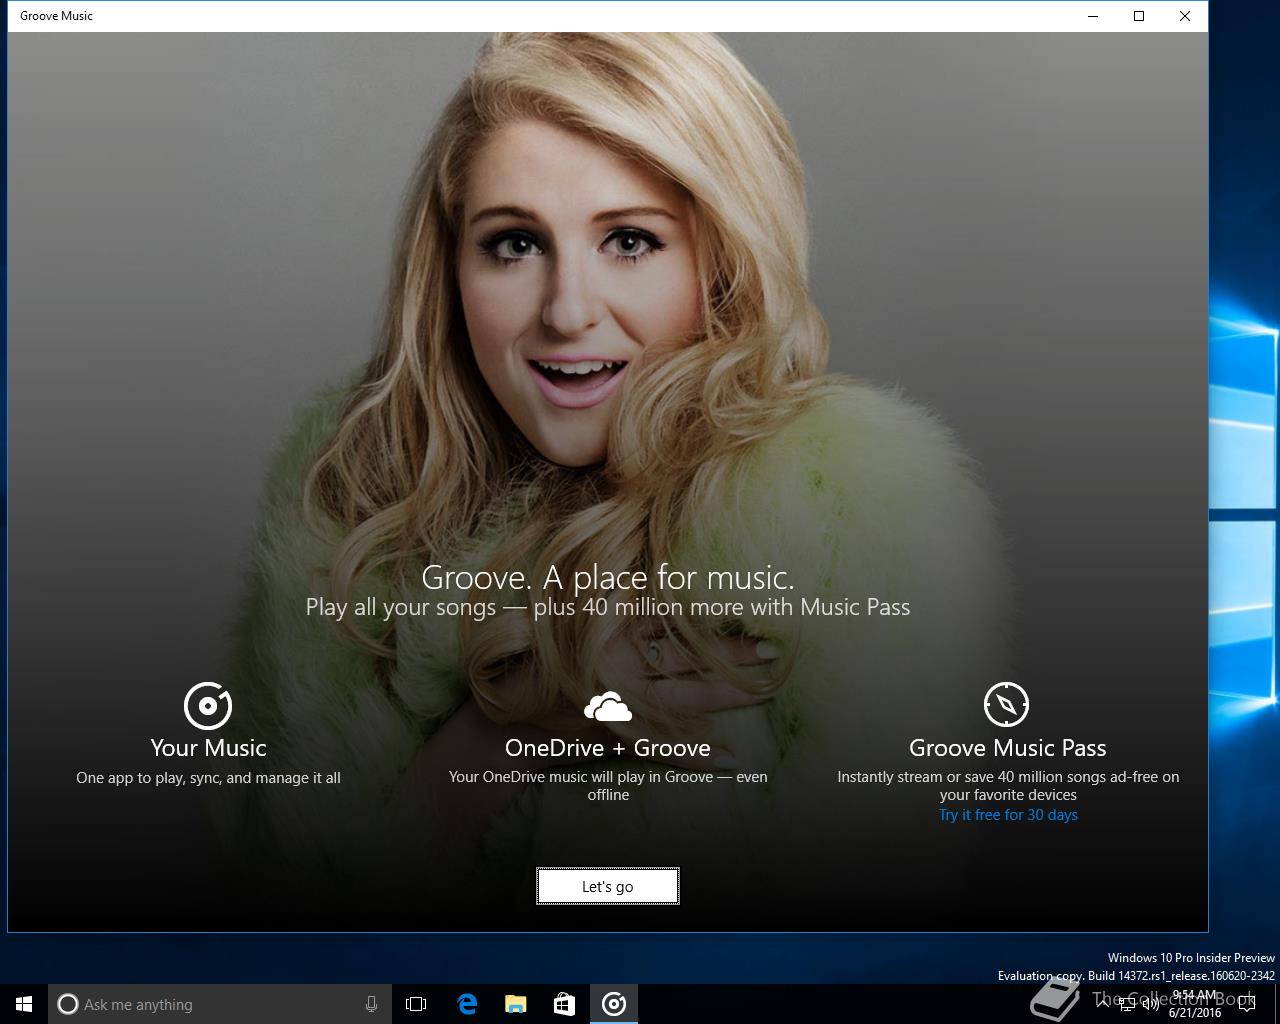Image resolution: width=1280 pixels, height=1024 pixels.
Task: Maximize the Groove Music window
Action: pos(1139,16)
